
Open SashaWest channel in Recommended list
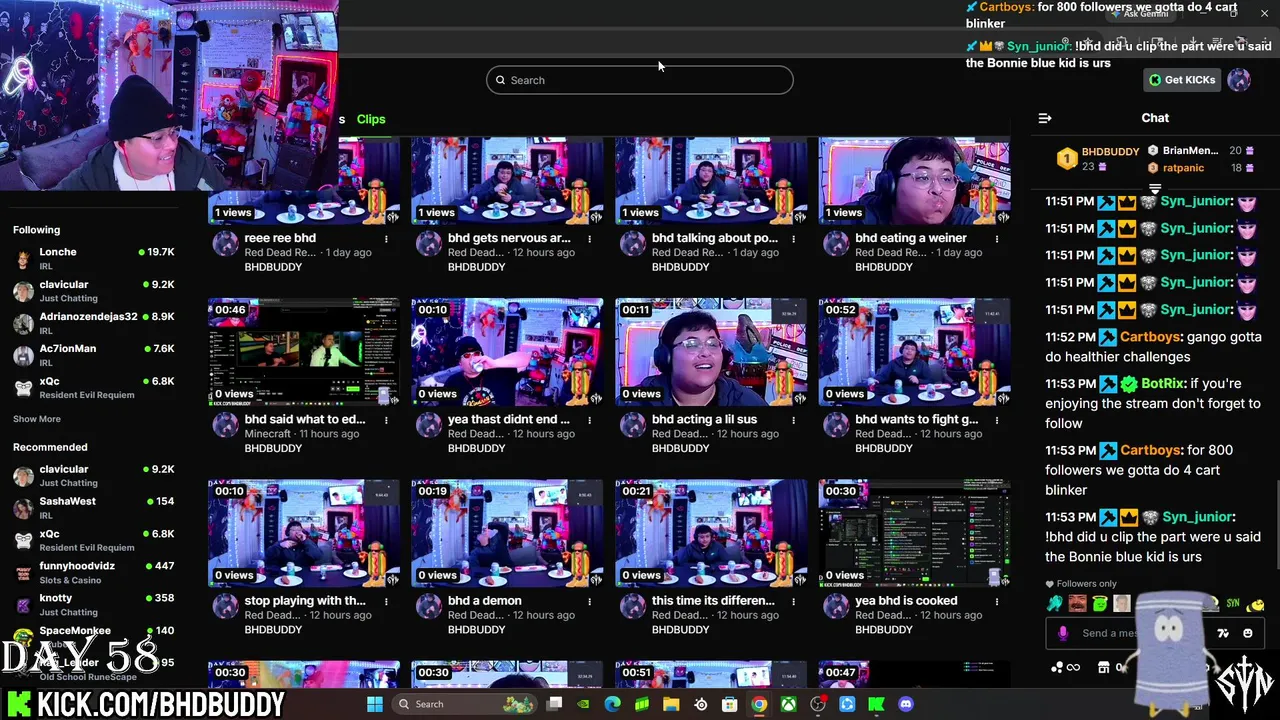(94, 508)
